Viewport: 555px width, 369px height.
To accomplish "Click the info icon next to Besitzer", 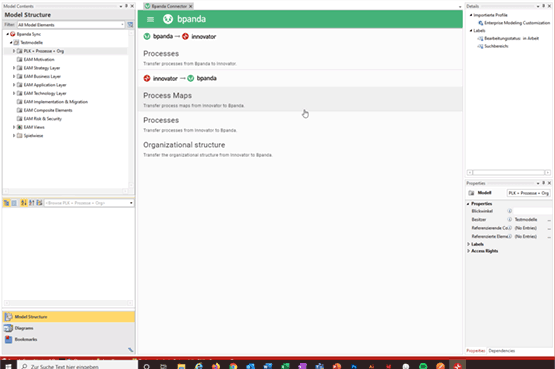I will click(x=510, y=219).
